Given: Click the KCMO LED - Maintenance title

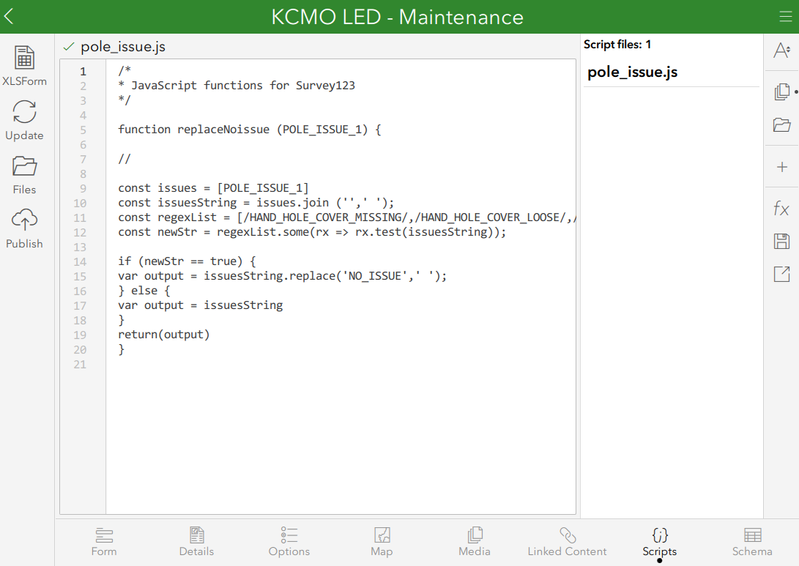Looking at the screenshot, I should (x=397, y=17).
